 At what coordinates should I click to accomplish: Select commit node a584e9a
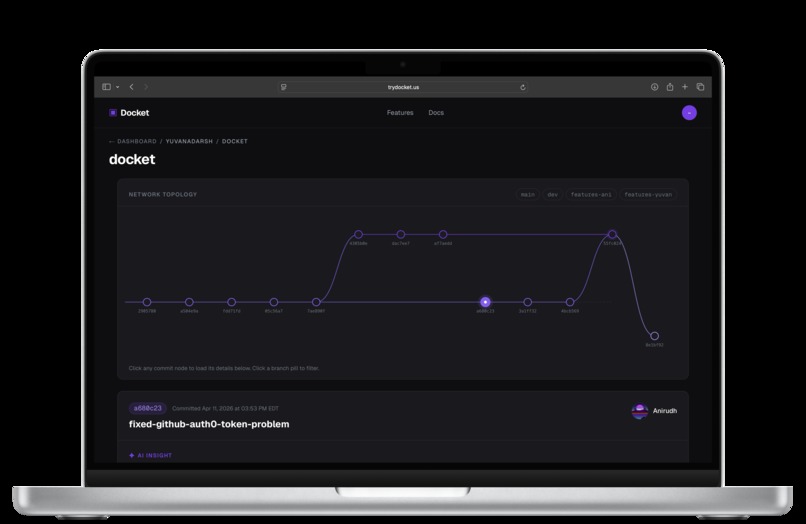[189, 302]
